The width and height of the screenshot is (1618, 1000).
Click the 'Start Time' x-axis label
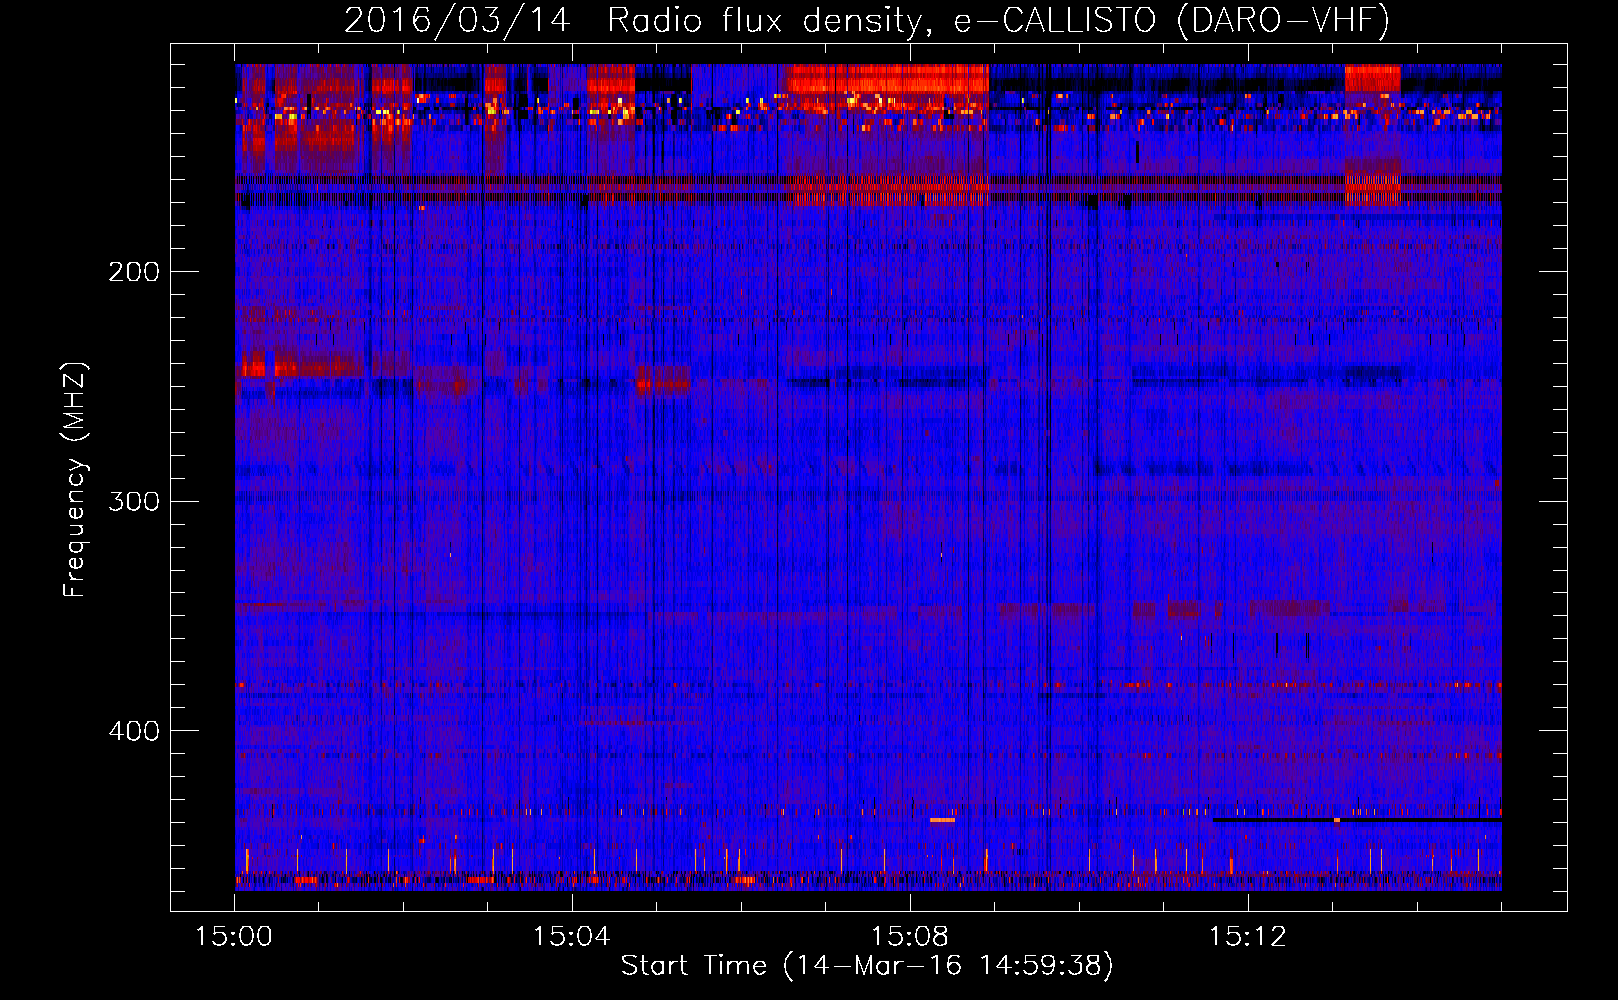[867, 966]
